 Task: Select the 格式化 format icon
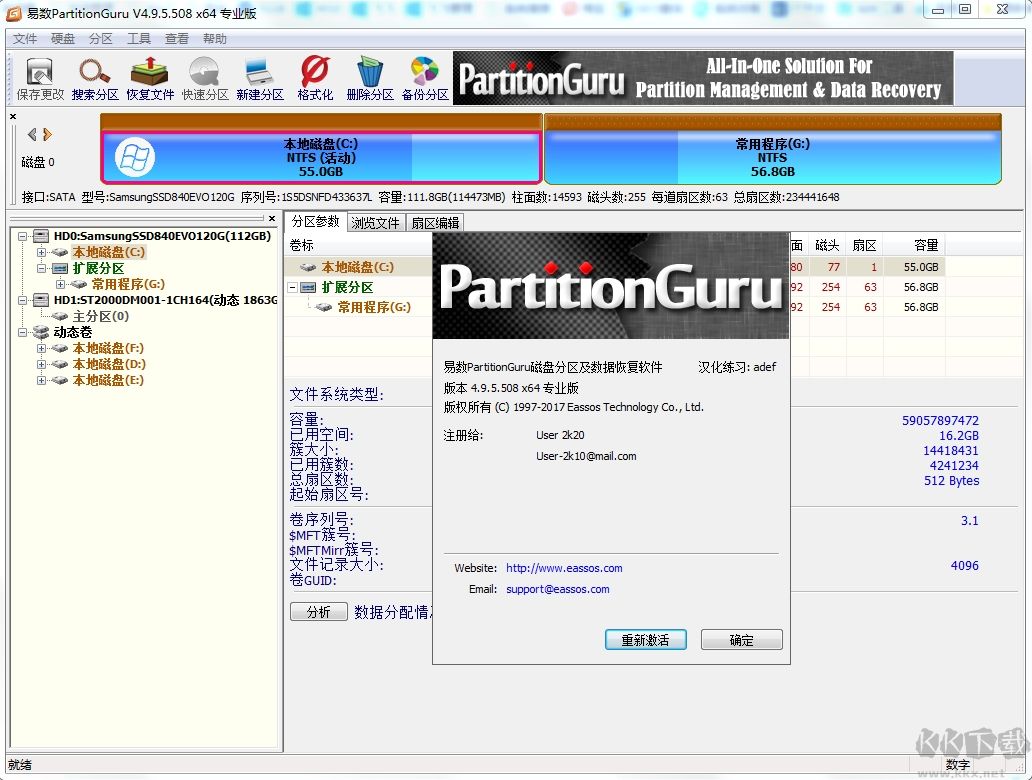coord(314,77)
